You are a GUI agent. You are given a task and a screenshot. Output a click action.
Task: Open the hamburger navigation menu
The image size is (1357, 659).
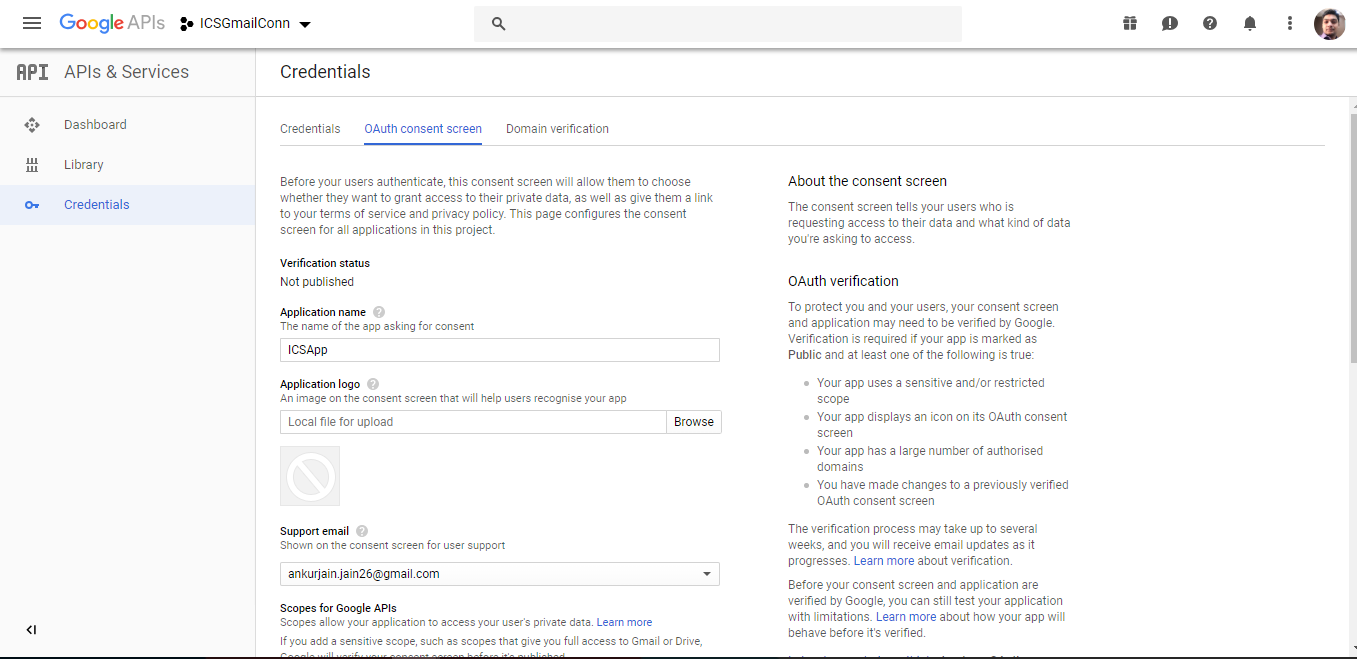point(32,23)
